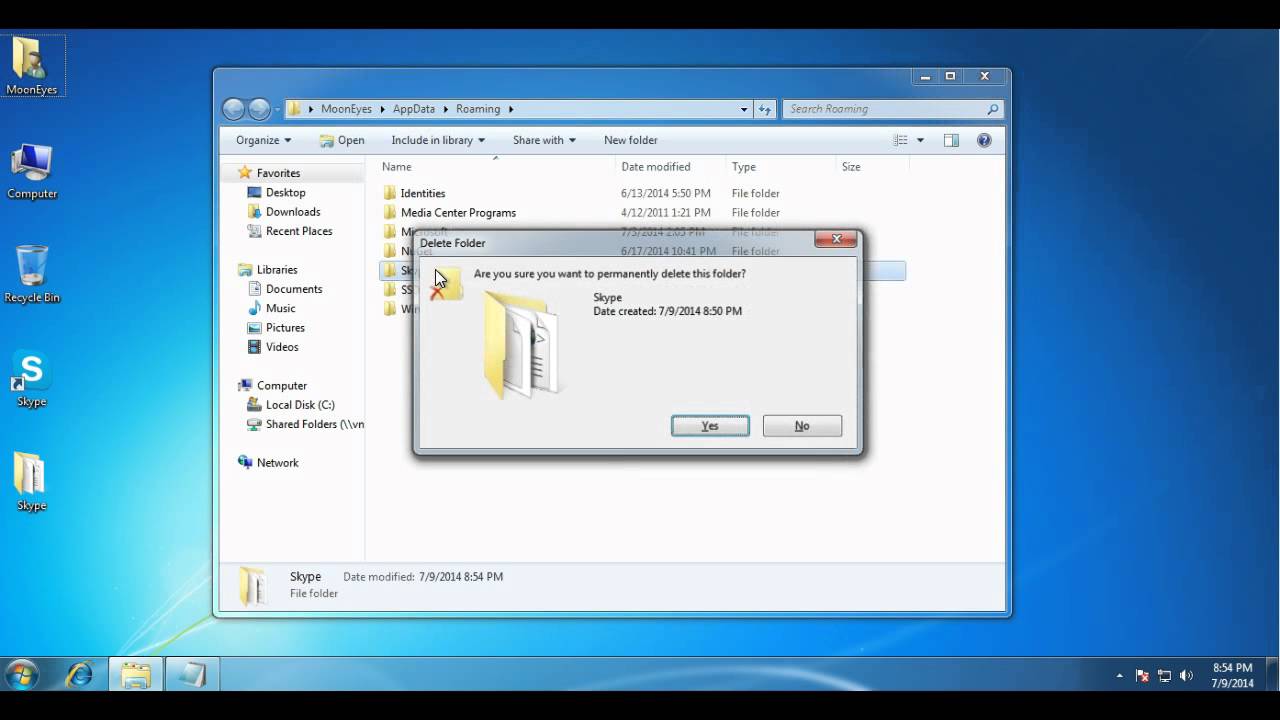
Task: Select Network in the navigation pane
Action: click(277, 463)
